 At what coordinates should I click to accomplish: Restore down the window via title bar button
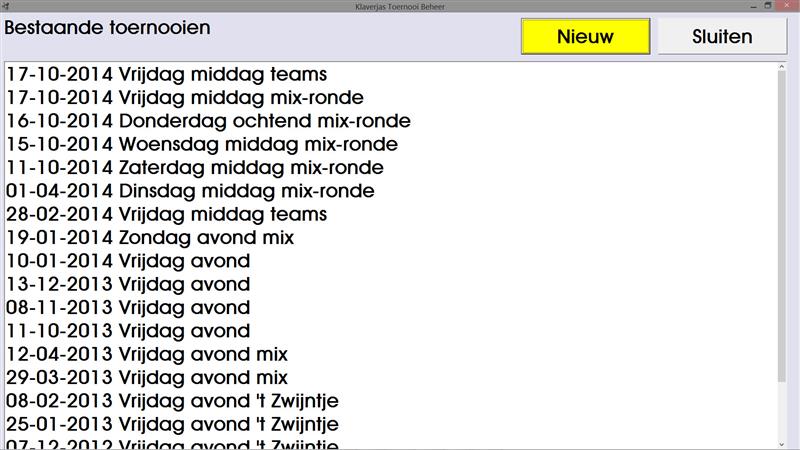[768, 6]
